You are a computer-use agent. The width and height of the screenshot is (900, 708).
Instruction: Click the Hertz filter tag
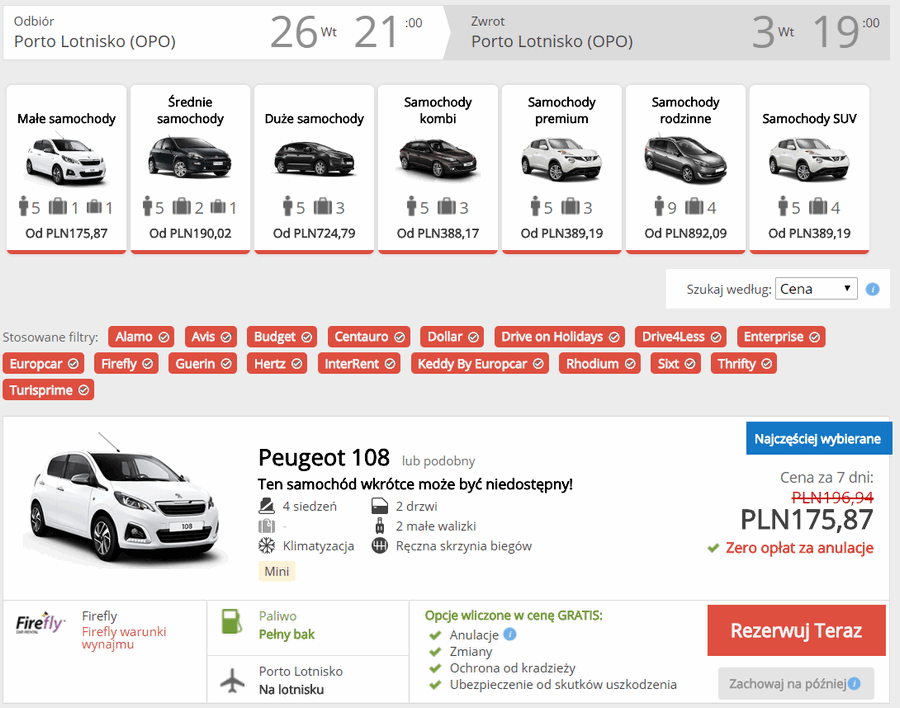coord(277,363)
